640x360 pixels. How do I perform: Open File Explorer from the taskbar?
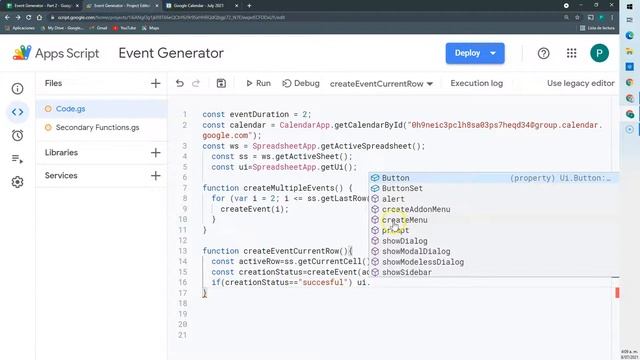629,51
